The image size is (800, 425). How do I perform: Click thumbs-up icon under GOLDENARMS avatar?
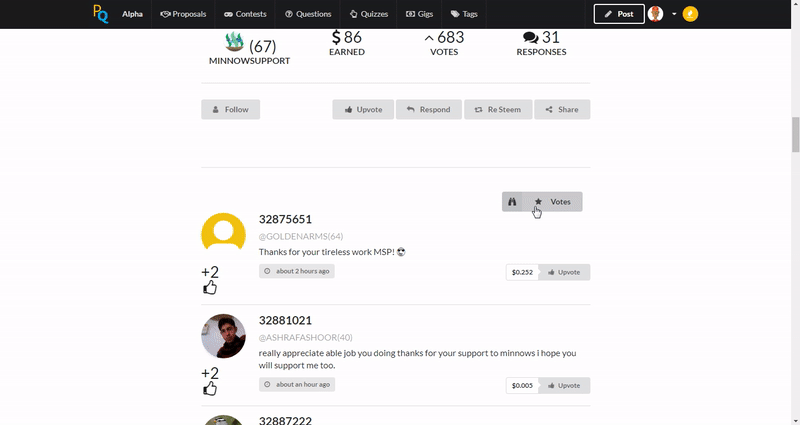coord(210,288)
